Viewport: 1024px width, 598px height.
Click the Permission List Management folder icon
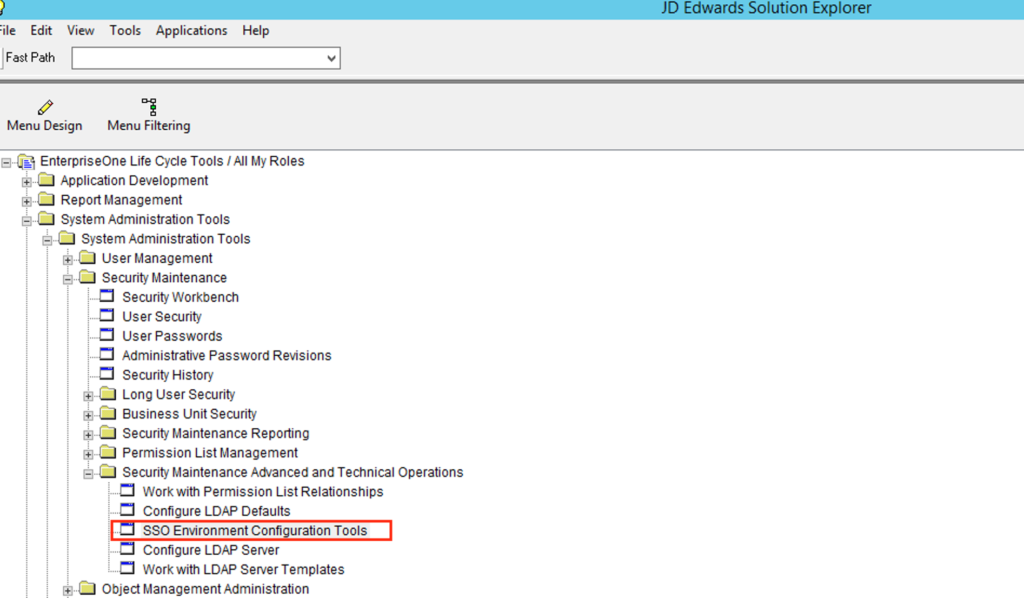coord(108,452)
